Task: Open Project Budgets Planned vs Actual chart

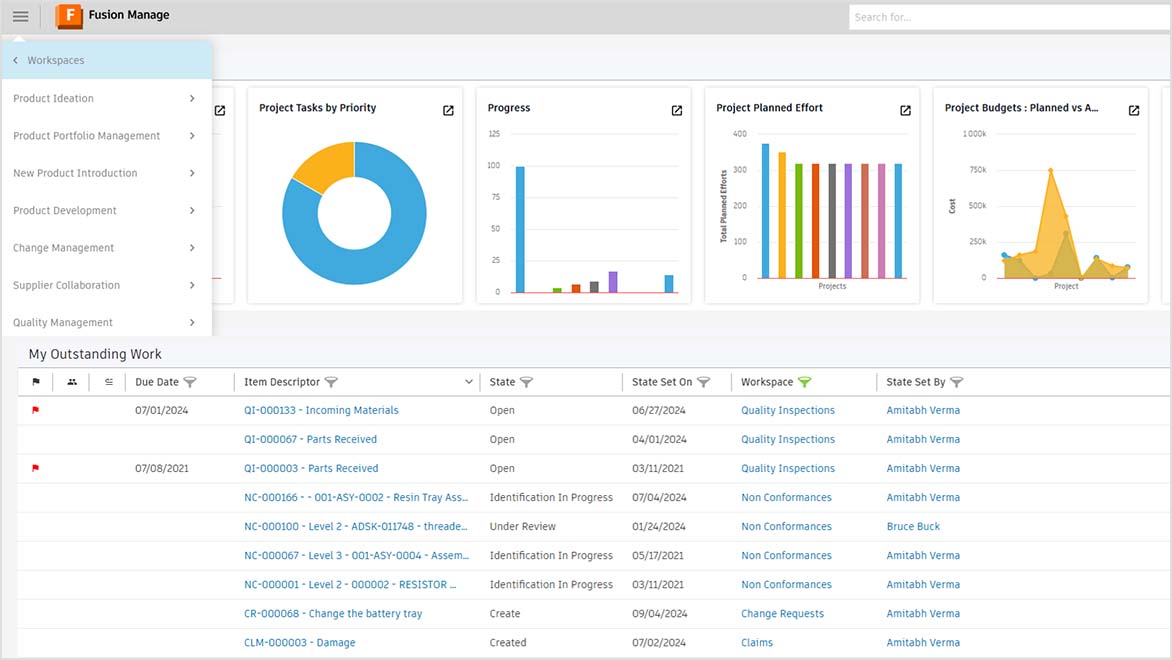Action: point(1133,110)
